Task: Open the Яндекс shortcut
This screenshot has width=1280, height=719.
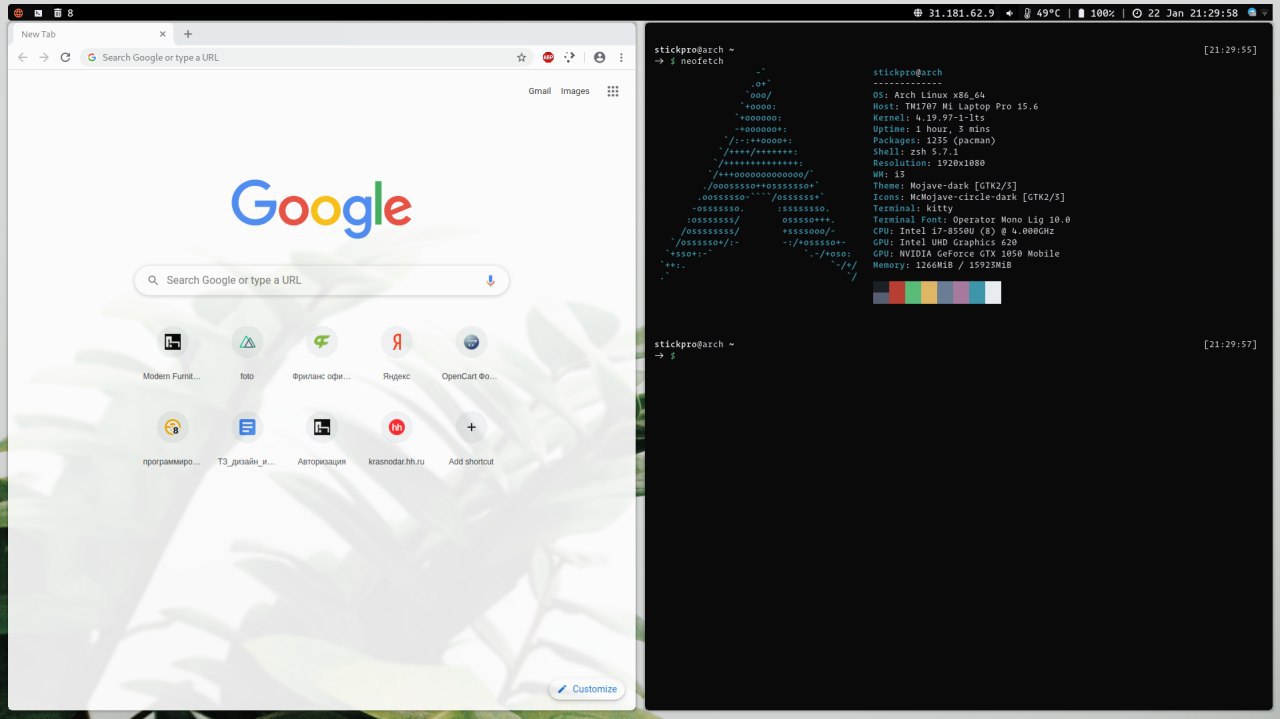Action: pos(397,353)
